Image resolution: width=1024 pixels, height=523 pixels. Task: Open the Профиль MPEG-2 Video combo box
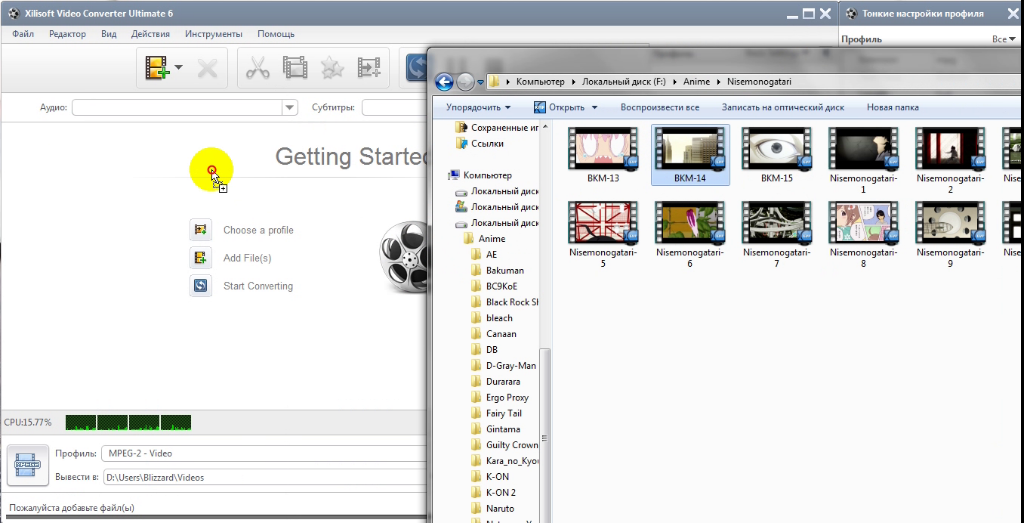(264, 453)
